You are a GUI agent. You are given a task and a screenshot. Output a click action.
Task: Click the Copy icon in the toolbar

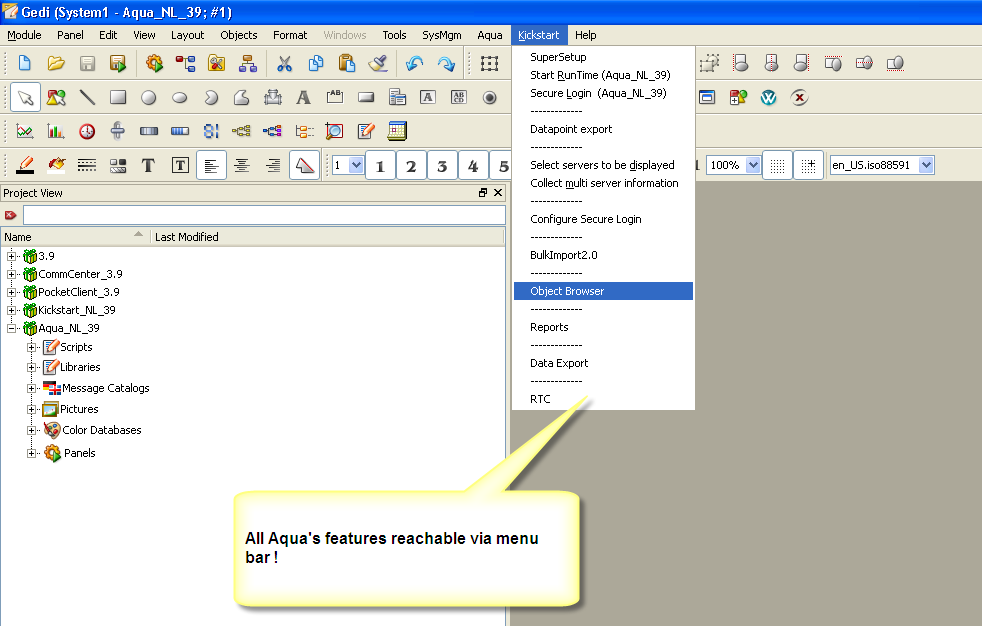(x=316, y=63)
